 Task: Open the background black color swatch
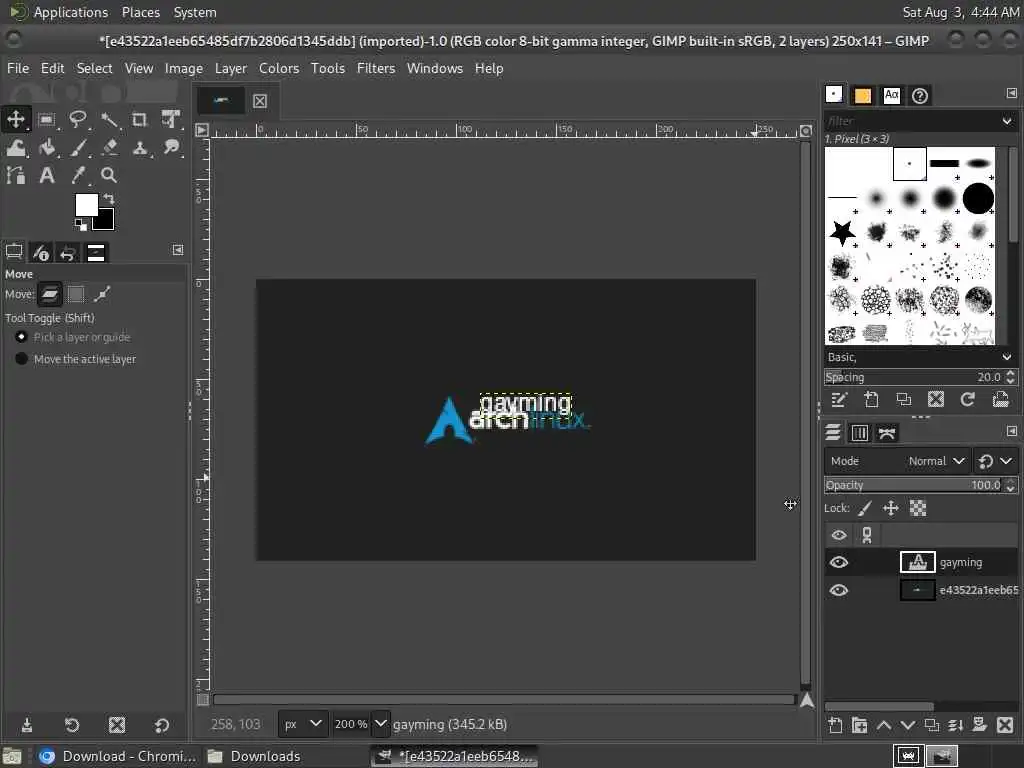tap(106, 221)
